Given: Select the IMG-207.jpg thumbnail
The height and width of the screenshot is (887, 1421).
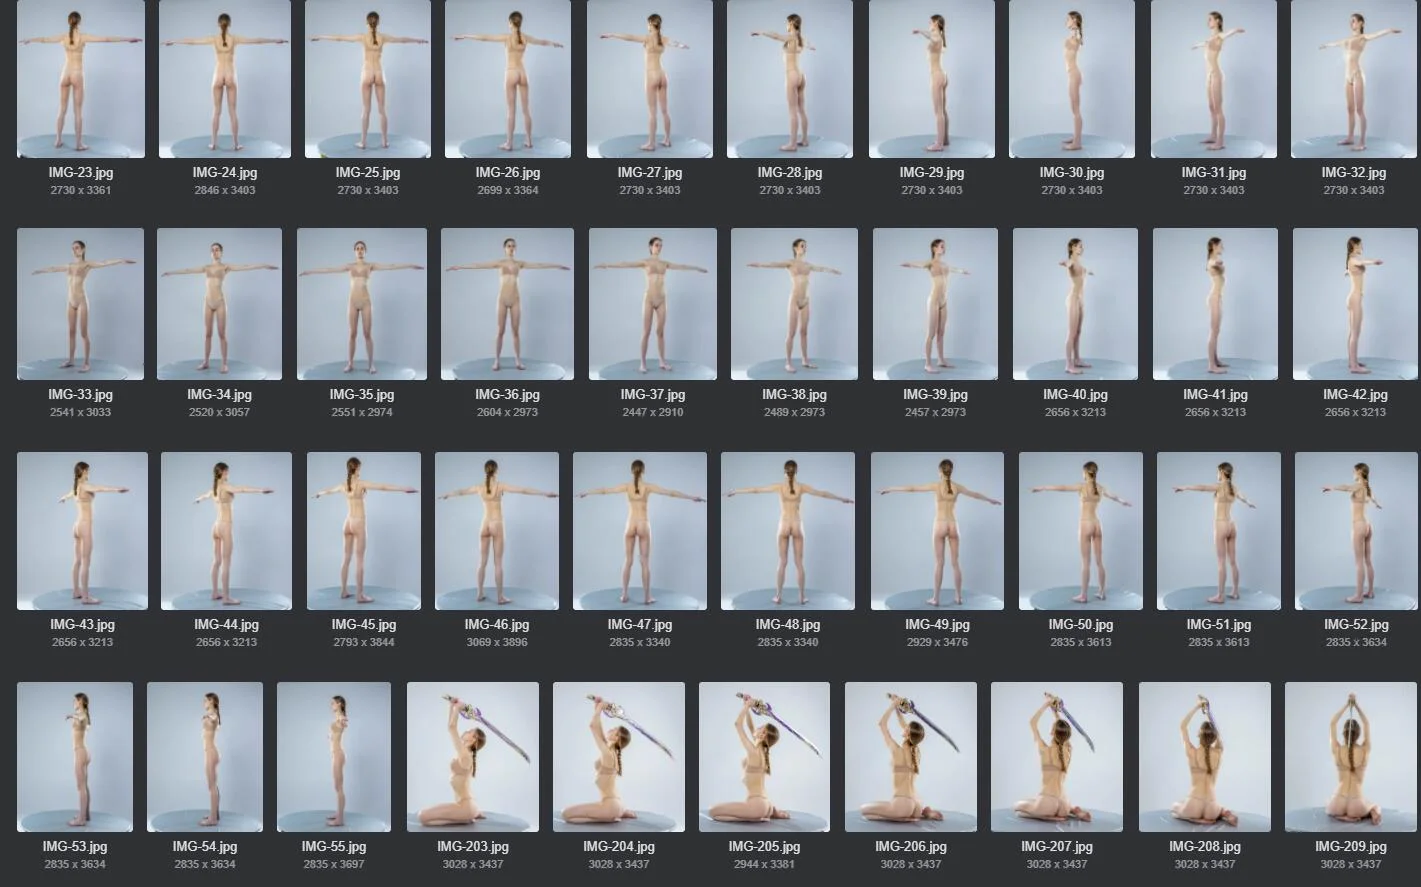Looking at the screenshot, I should [1057, 757].
